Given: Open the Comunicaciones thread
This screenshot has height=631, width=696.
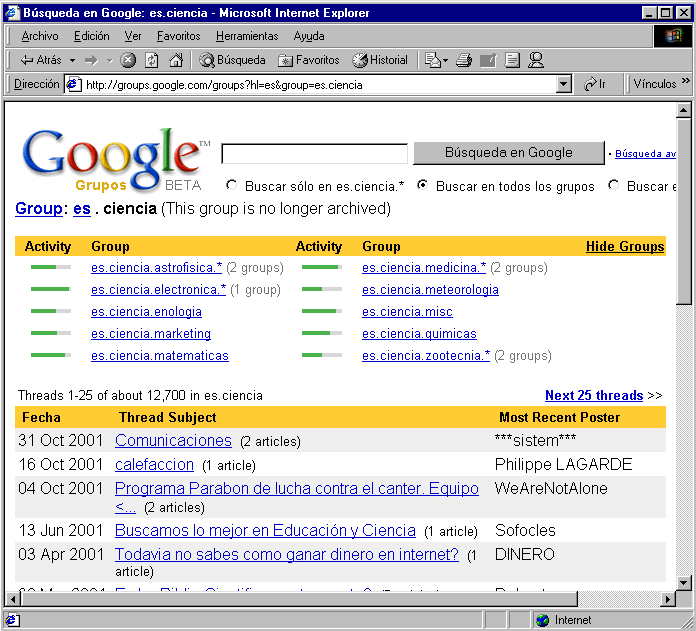Looking at the screenshot, I should click(173, 441).
